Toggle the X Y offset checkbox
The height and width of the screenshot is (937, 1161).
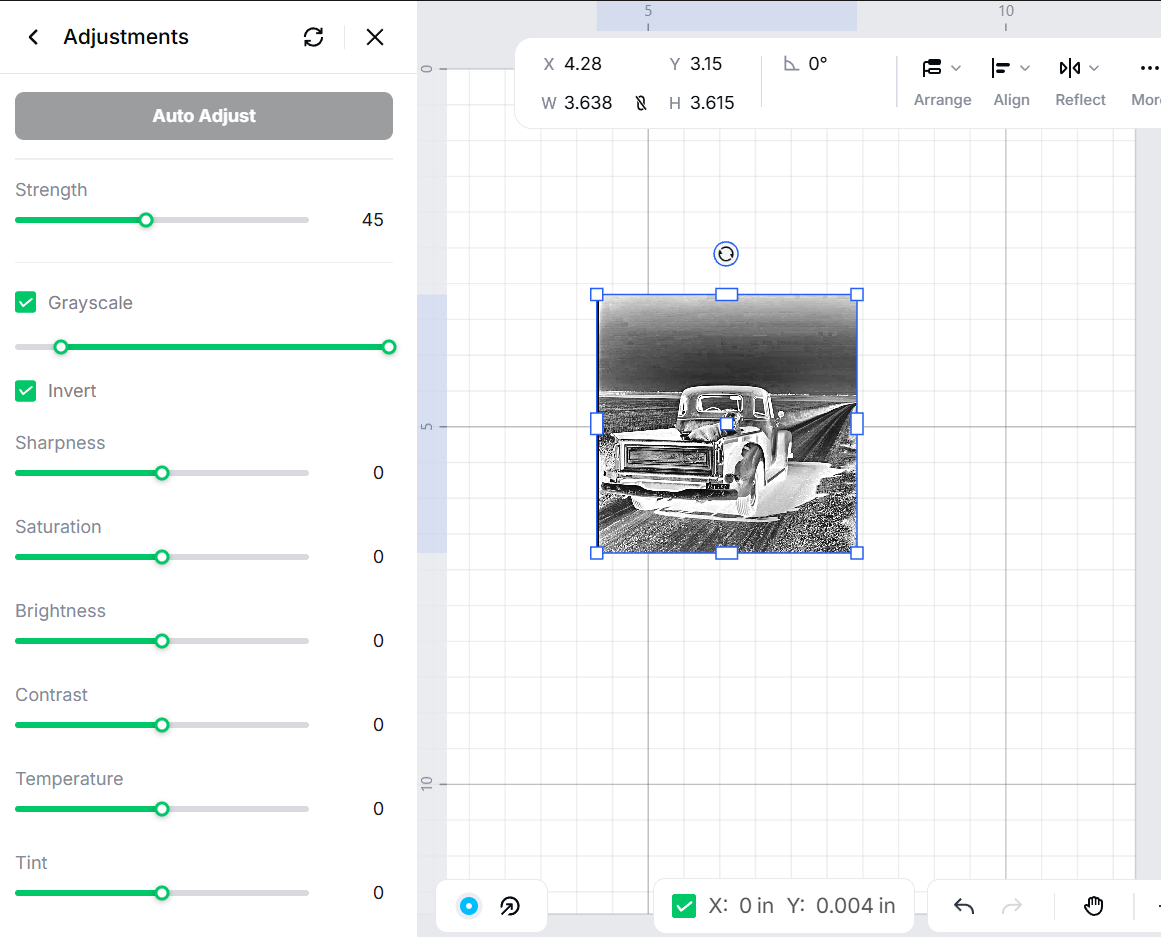coord(683,906)
